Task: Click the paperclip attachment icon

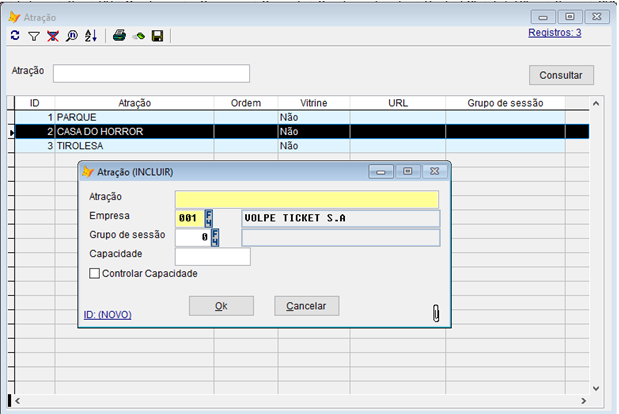Action: tap(436, 313)
